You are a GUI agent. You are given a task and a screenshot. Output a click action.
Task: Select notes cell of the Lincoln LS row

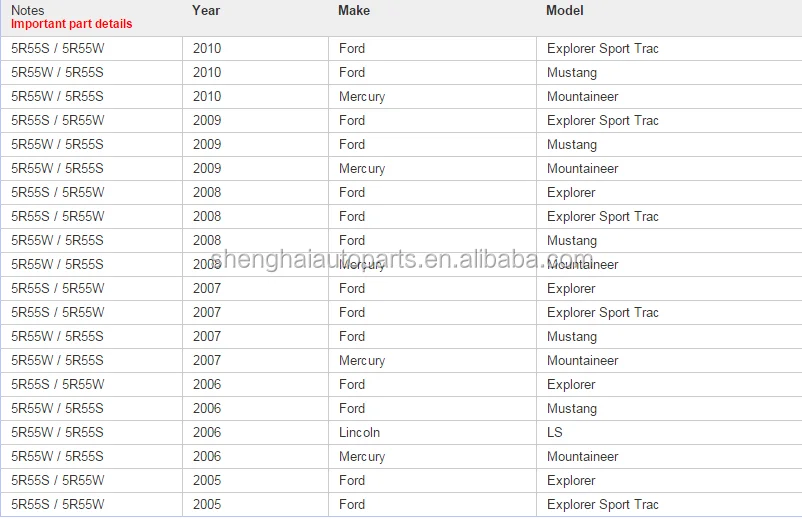coord(57,432)
